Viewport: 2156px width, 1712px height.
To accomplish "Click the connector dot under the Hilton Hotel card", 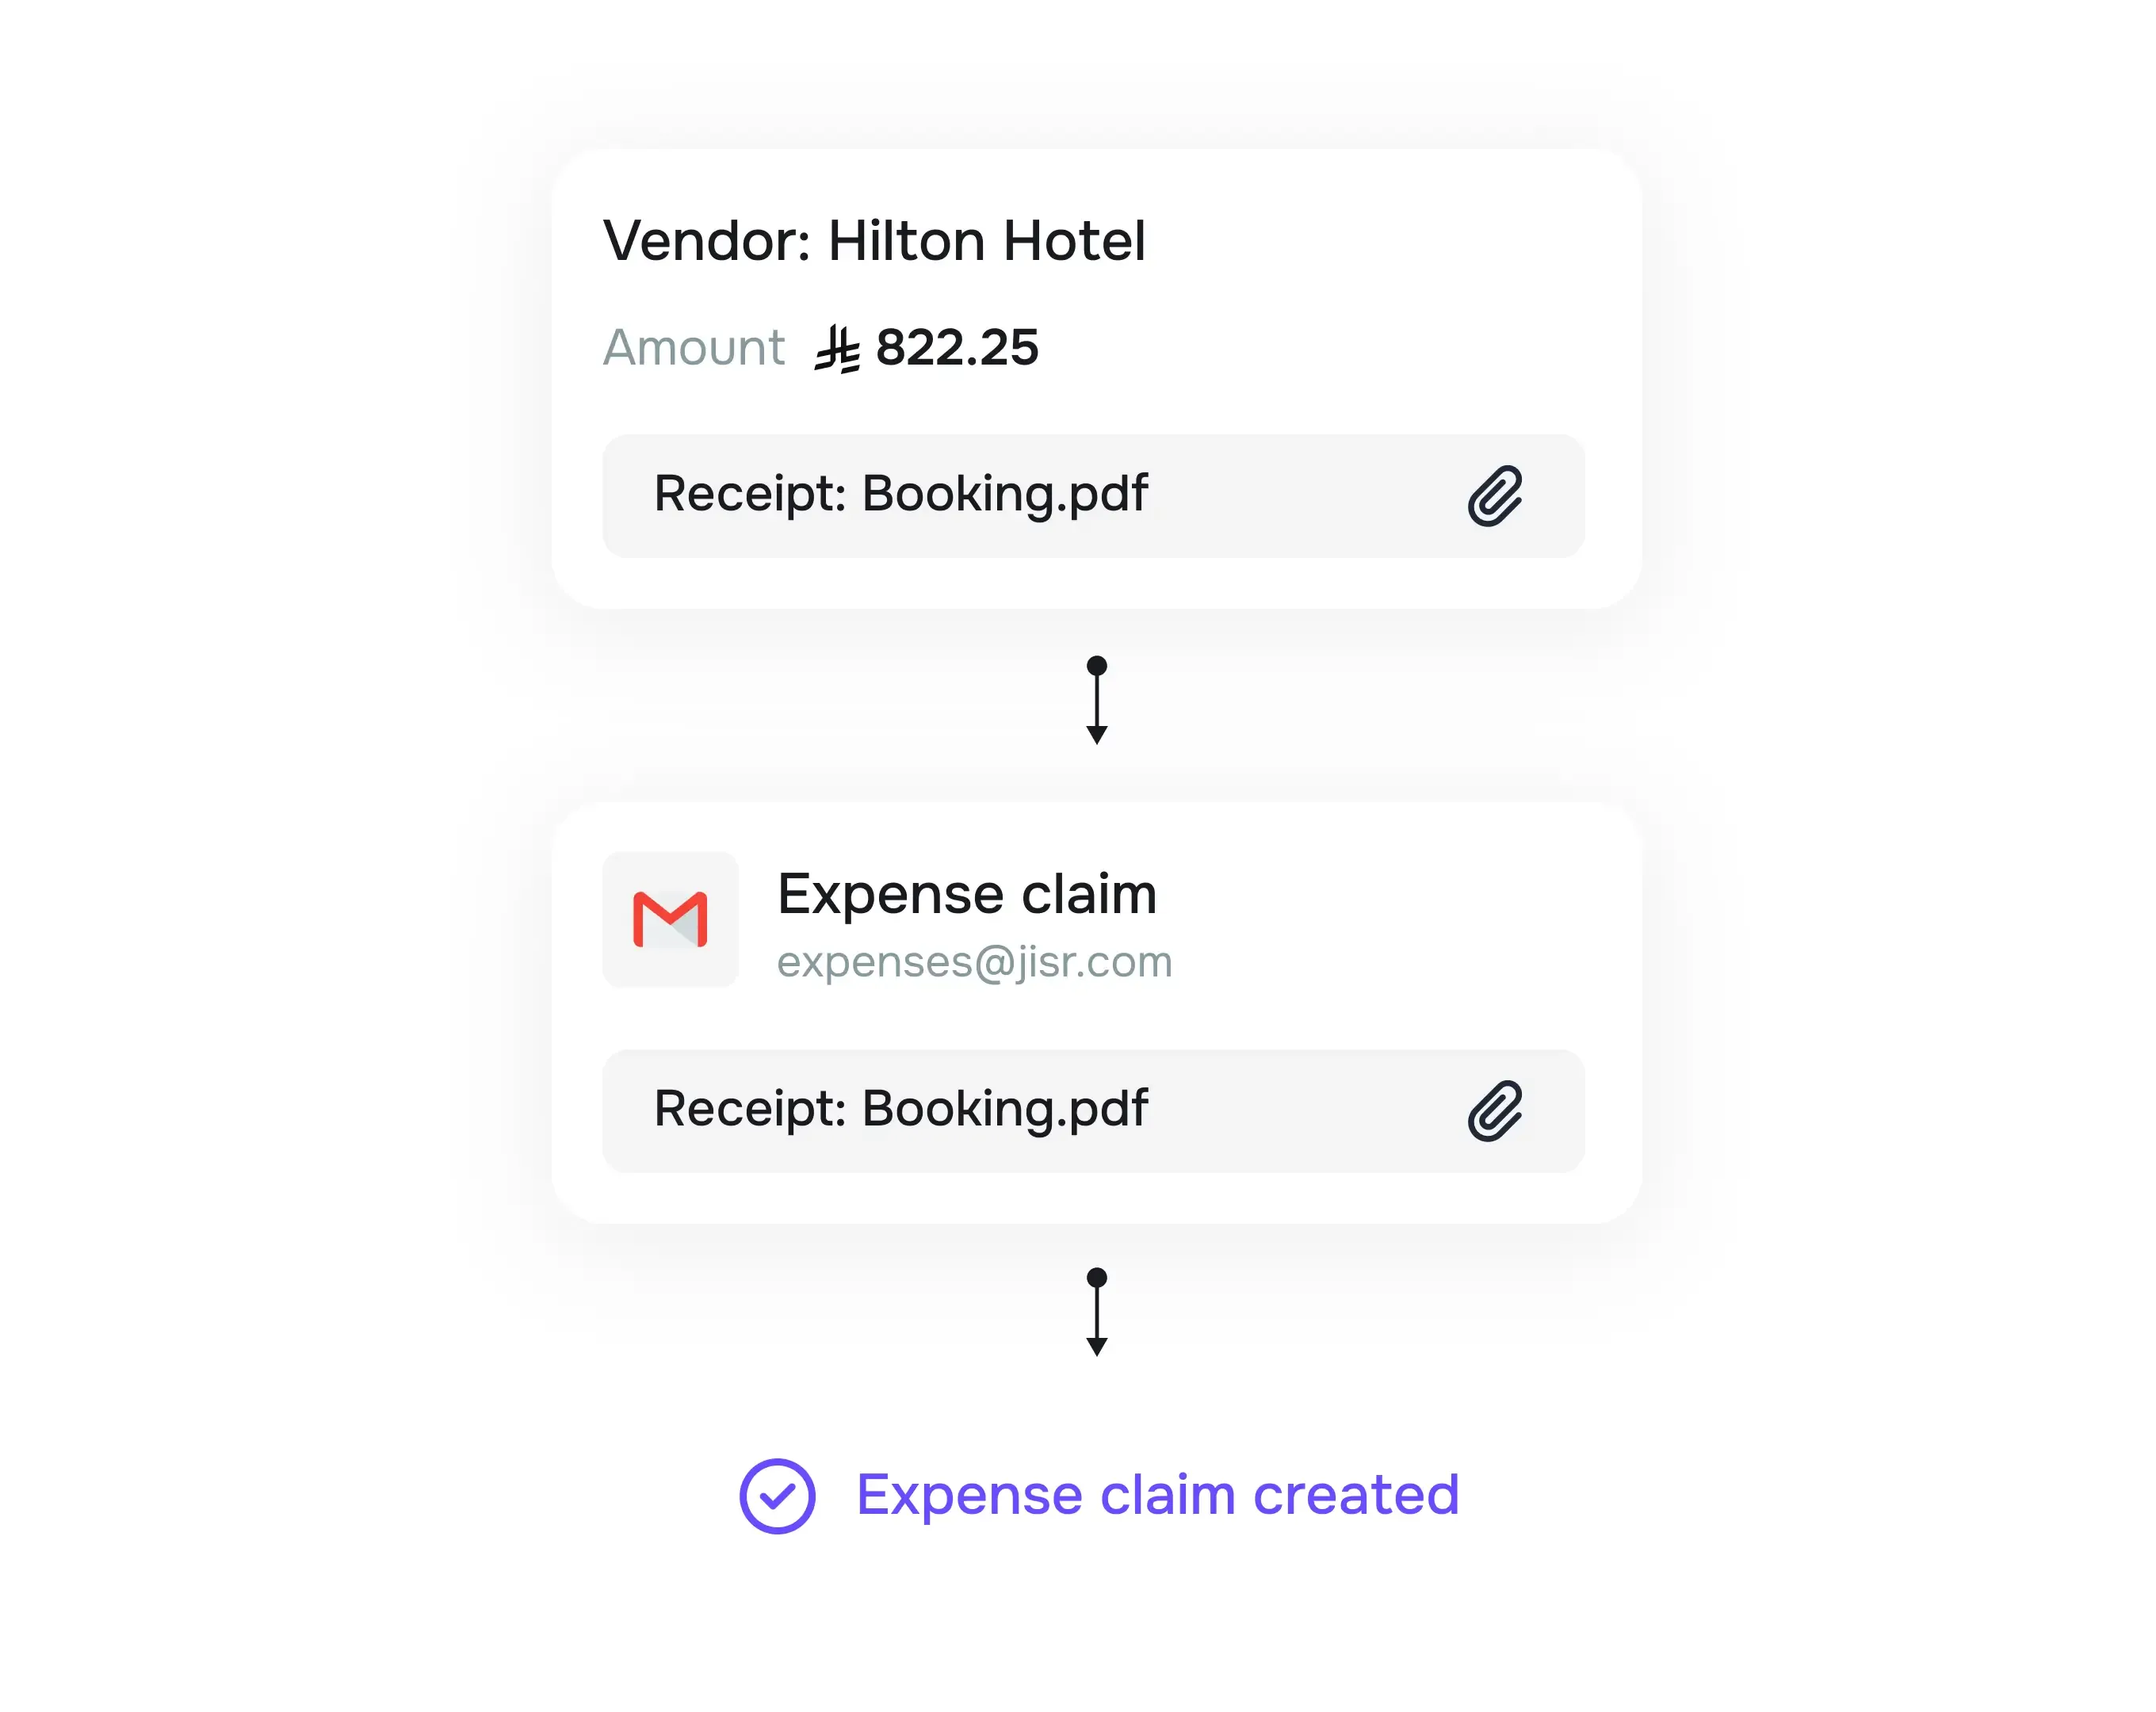I will pyautogui.click(x=1097, y=666).
